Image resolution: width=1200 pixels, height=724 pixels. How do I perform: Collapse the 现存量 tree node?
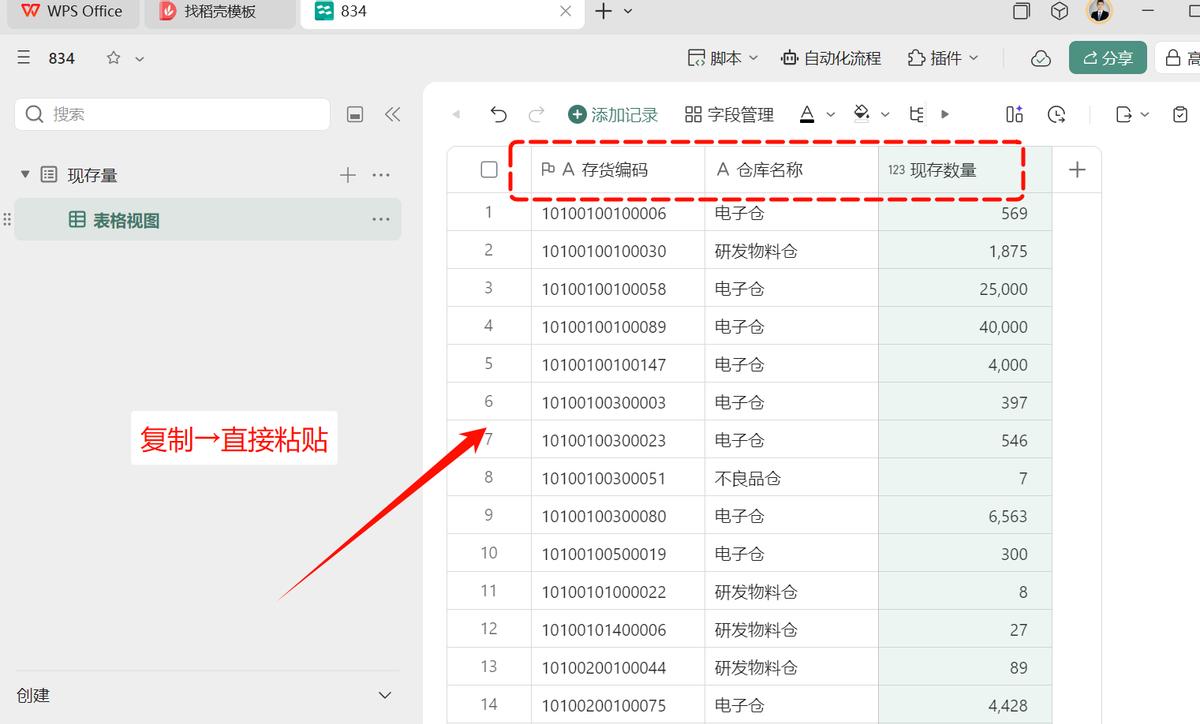25,175
